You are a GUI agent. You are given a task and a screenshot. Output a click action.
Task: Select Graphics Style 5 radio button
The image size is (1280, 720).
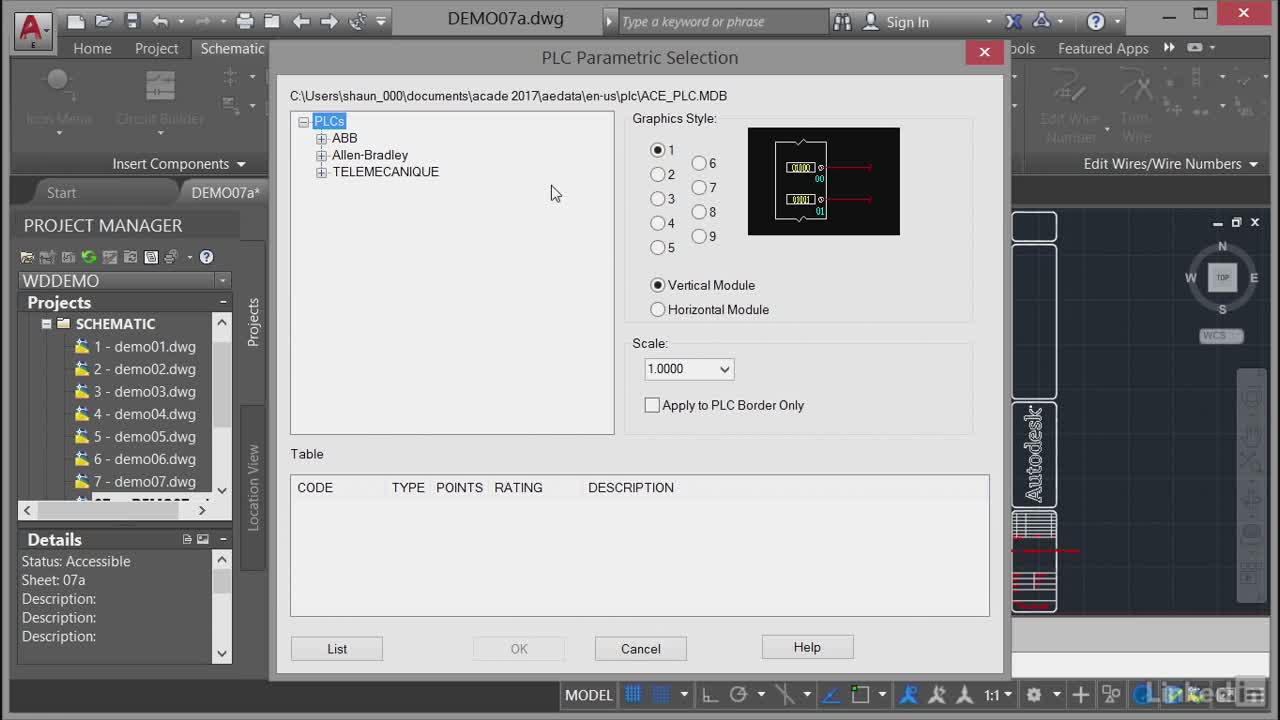coord(658,247)
